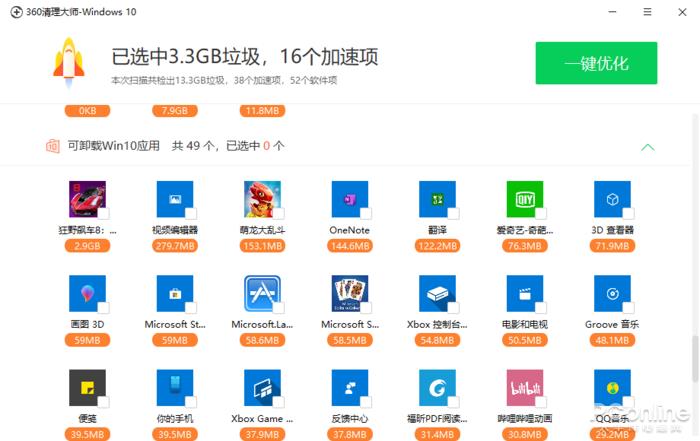The width and height of the screenshot is (700, 441).
Task: Check the box for 视频编辑器
Action: (x=191, y=214)
